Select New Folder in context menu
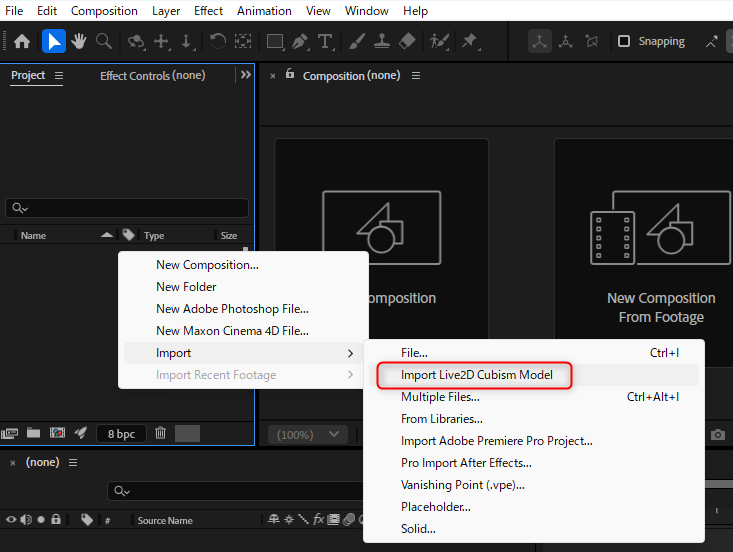The width and height of the screenshot is (733, 552). pos(243,287)
